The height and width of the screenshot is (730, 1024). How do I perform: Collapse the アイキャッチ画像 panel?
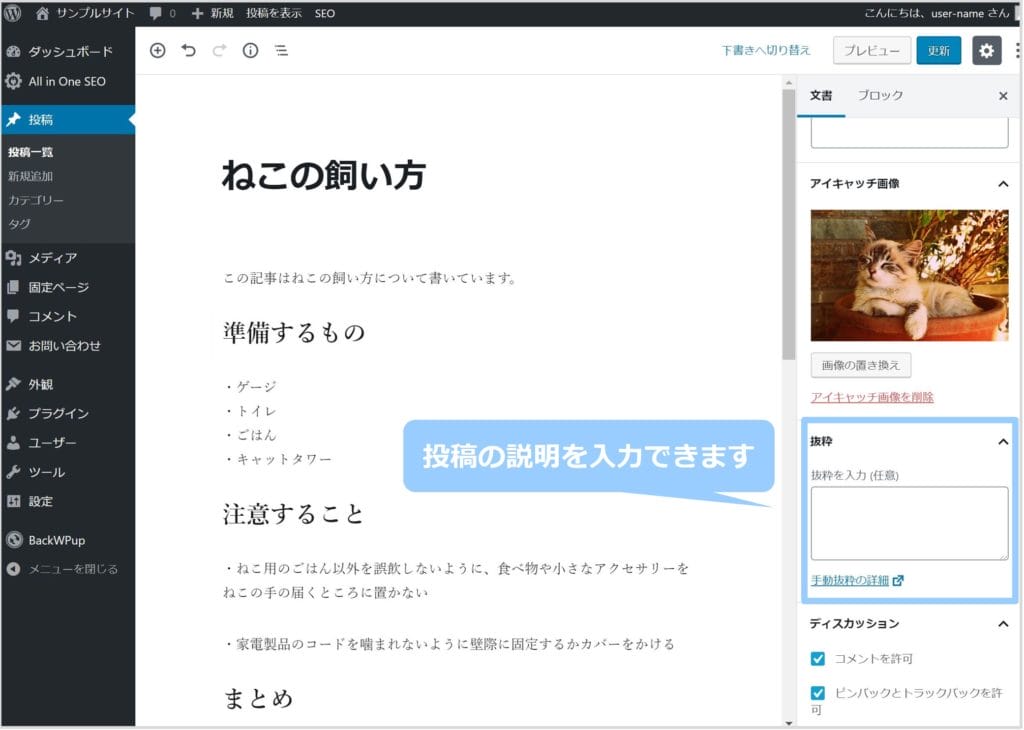1003,184
